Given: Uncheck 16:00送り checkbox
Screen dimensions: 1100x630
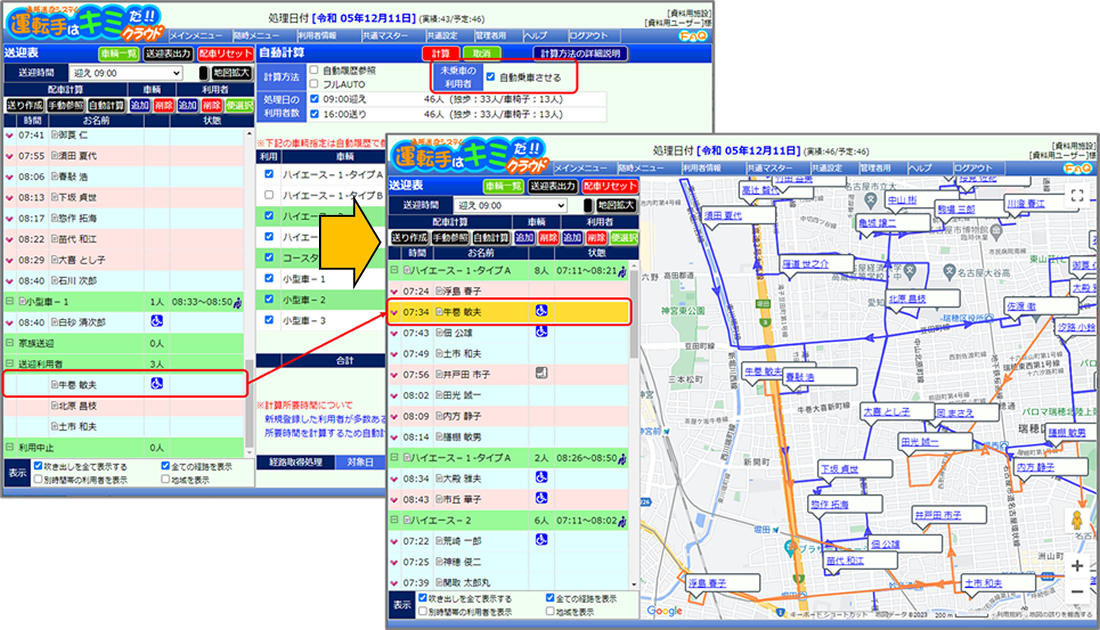Looking at the screenshot, I should pyautogui.click(x=314, y=114).
